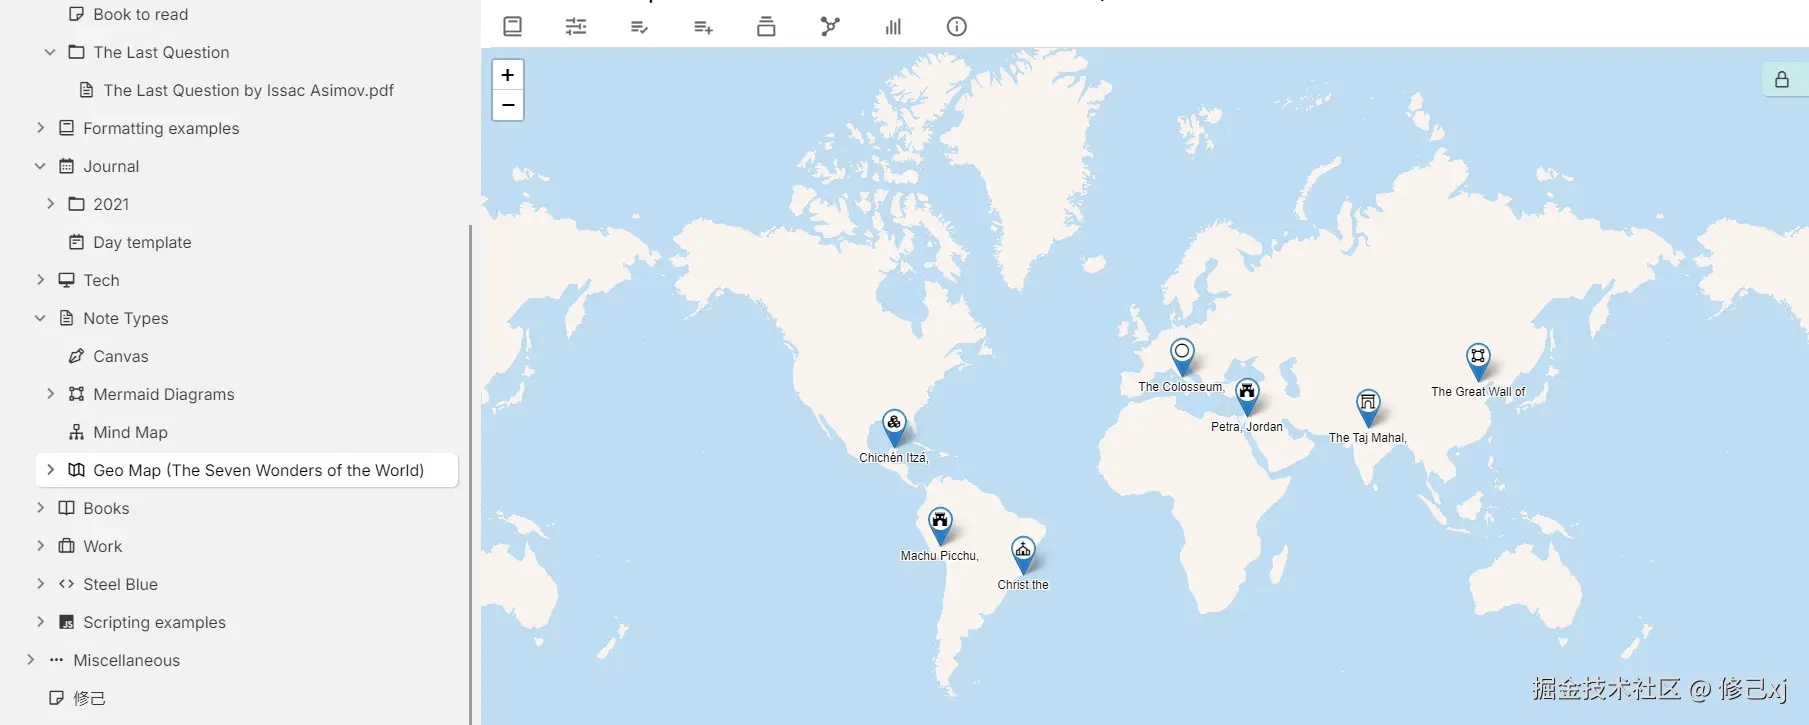Open The Last Question by Issac Asimov.pdf
1809x725 pixels.
click(x=248, y=90)
